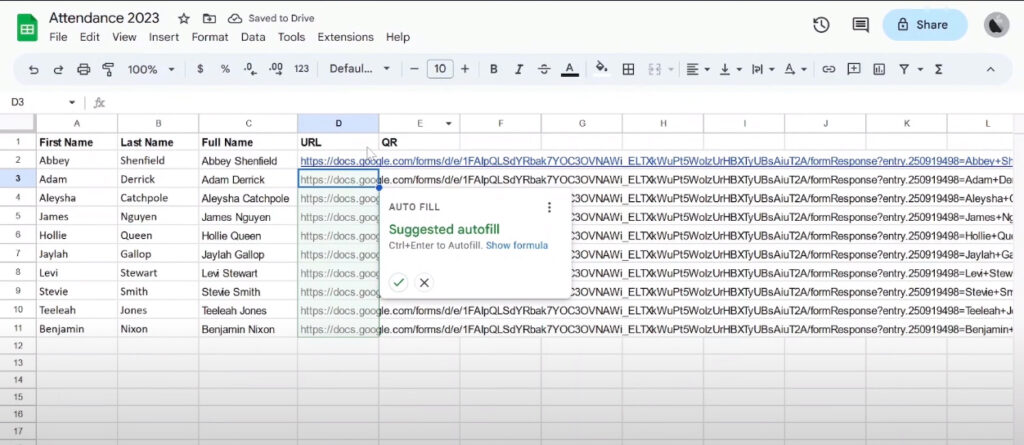The width and height of the screenshot is (1024, 445).
Task: Select the Paint format tool
Action: point(108,69)
